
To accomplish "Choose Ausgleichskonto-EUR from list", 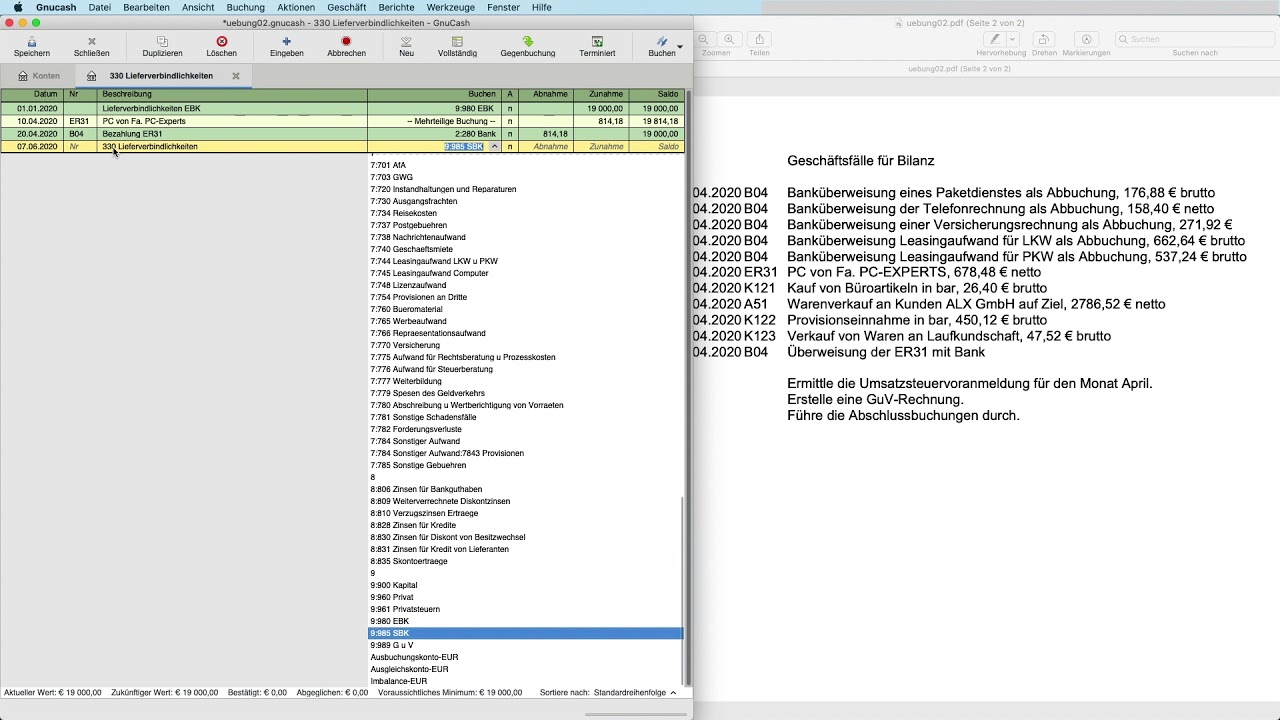I will [x=525, y=669].
